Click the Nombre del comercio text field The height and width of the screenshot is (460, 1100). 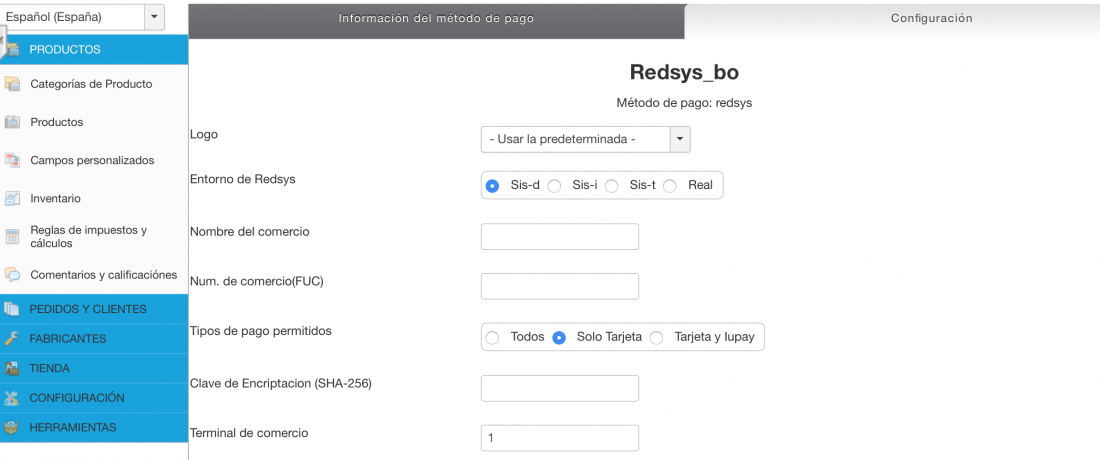(x=560, y=236)
